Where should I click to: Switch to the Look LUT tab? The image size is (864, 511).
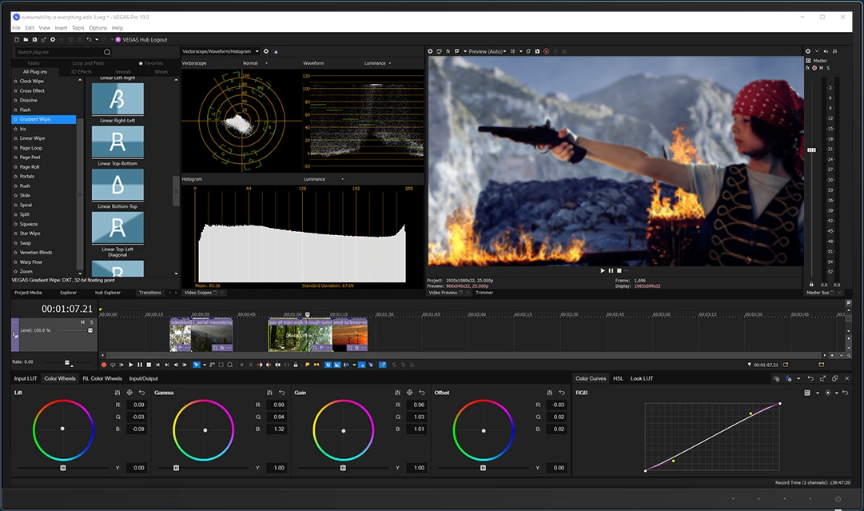[x=641, y=379]
